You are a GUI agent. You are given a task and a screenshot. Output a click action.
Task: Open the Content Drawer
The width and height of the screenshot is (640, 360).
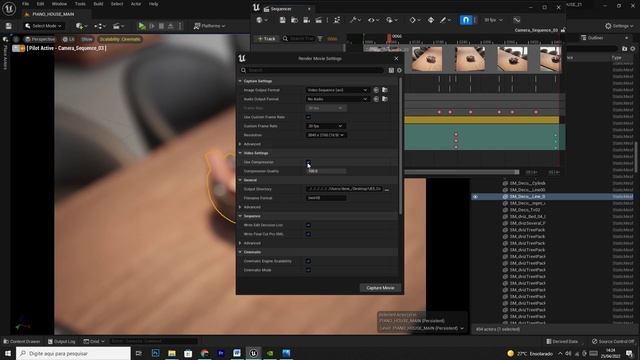click(22, 341)
